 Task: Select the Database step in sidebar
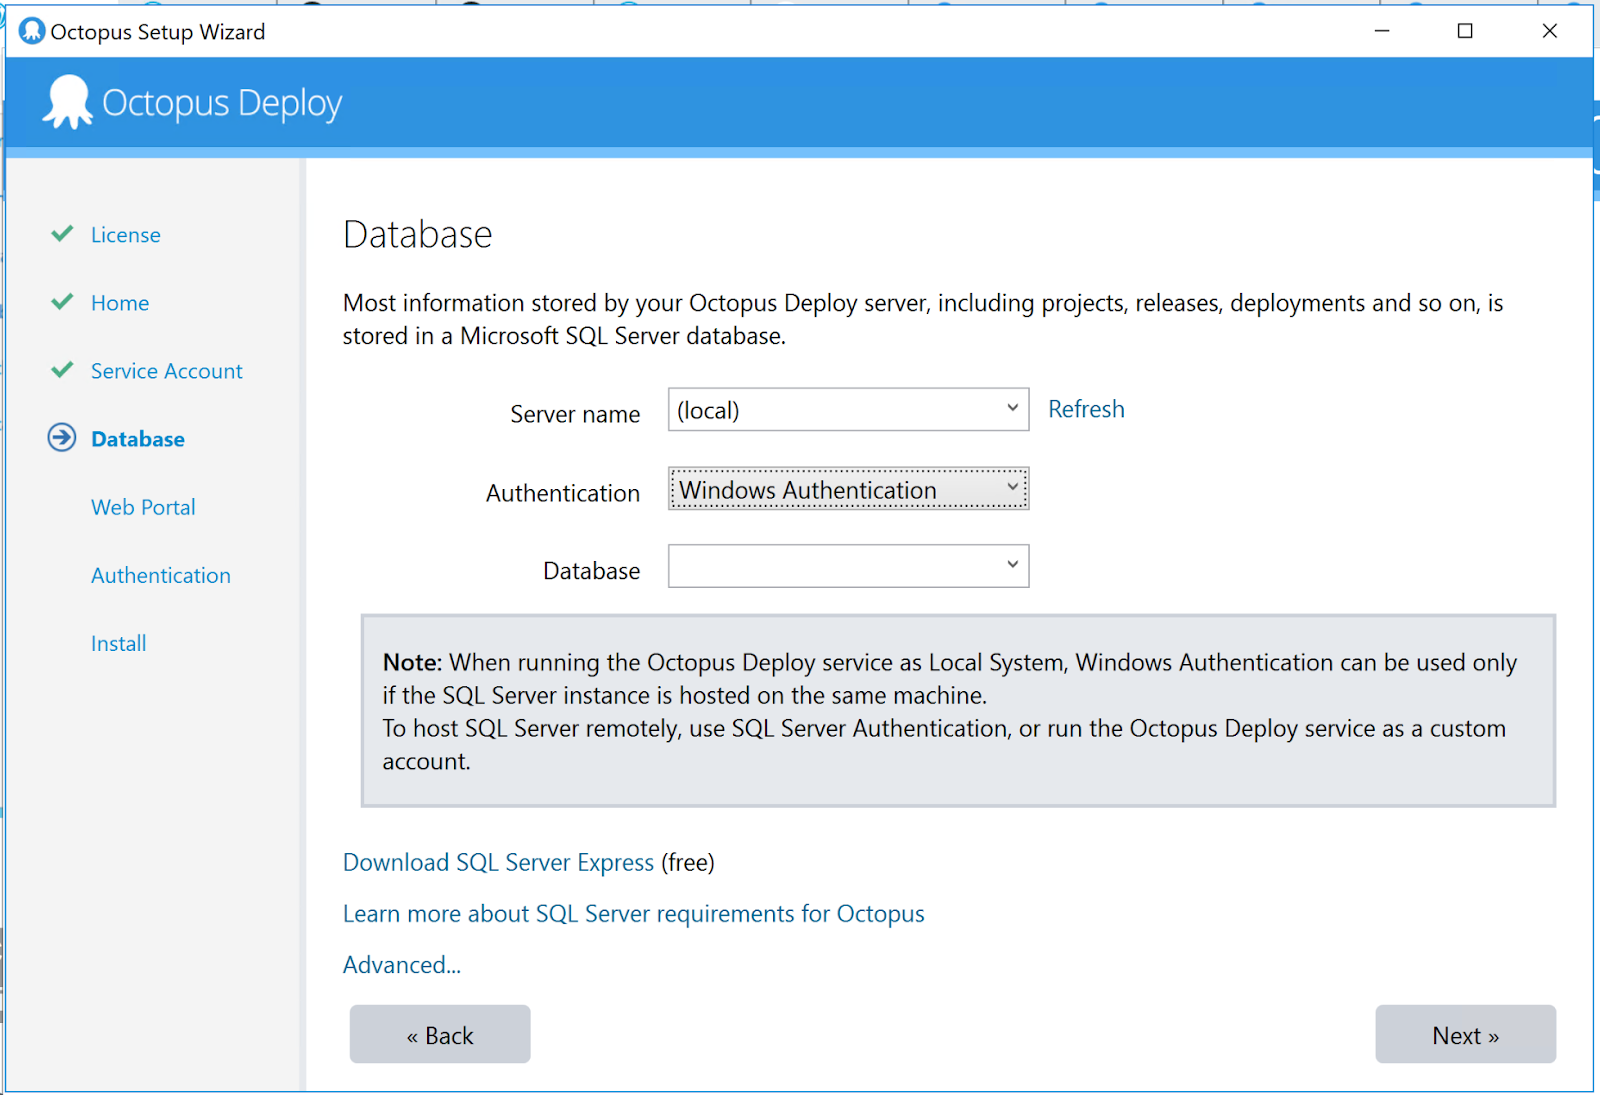pyautogui.click(x=138, y=439)
